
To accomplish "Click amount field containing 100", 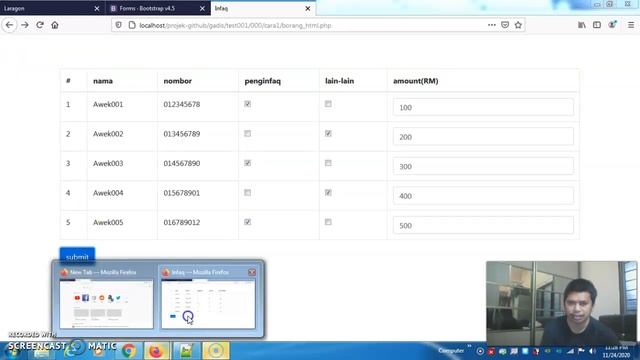I will tap(483, 107).
